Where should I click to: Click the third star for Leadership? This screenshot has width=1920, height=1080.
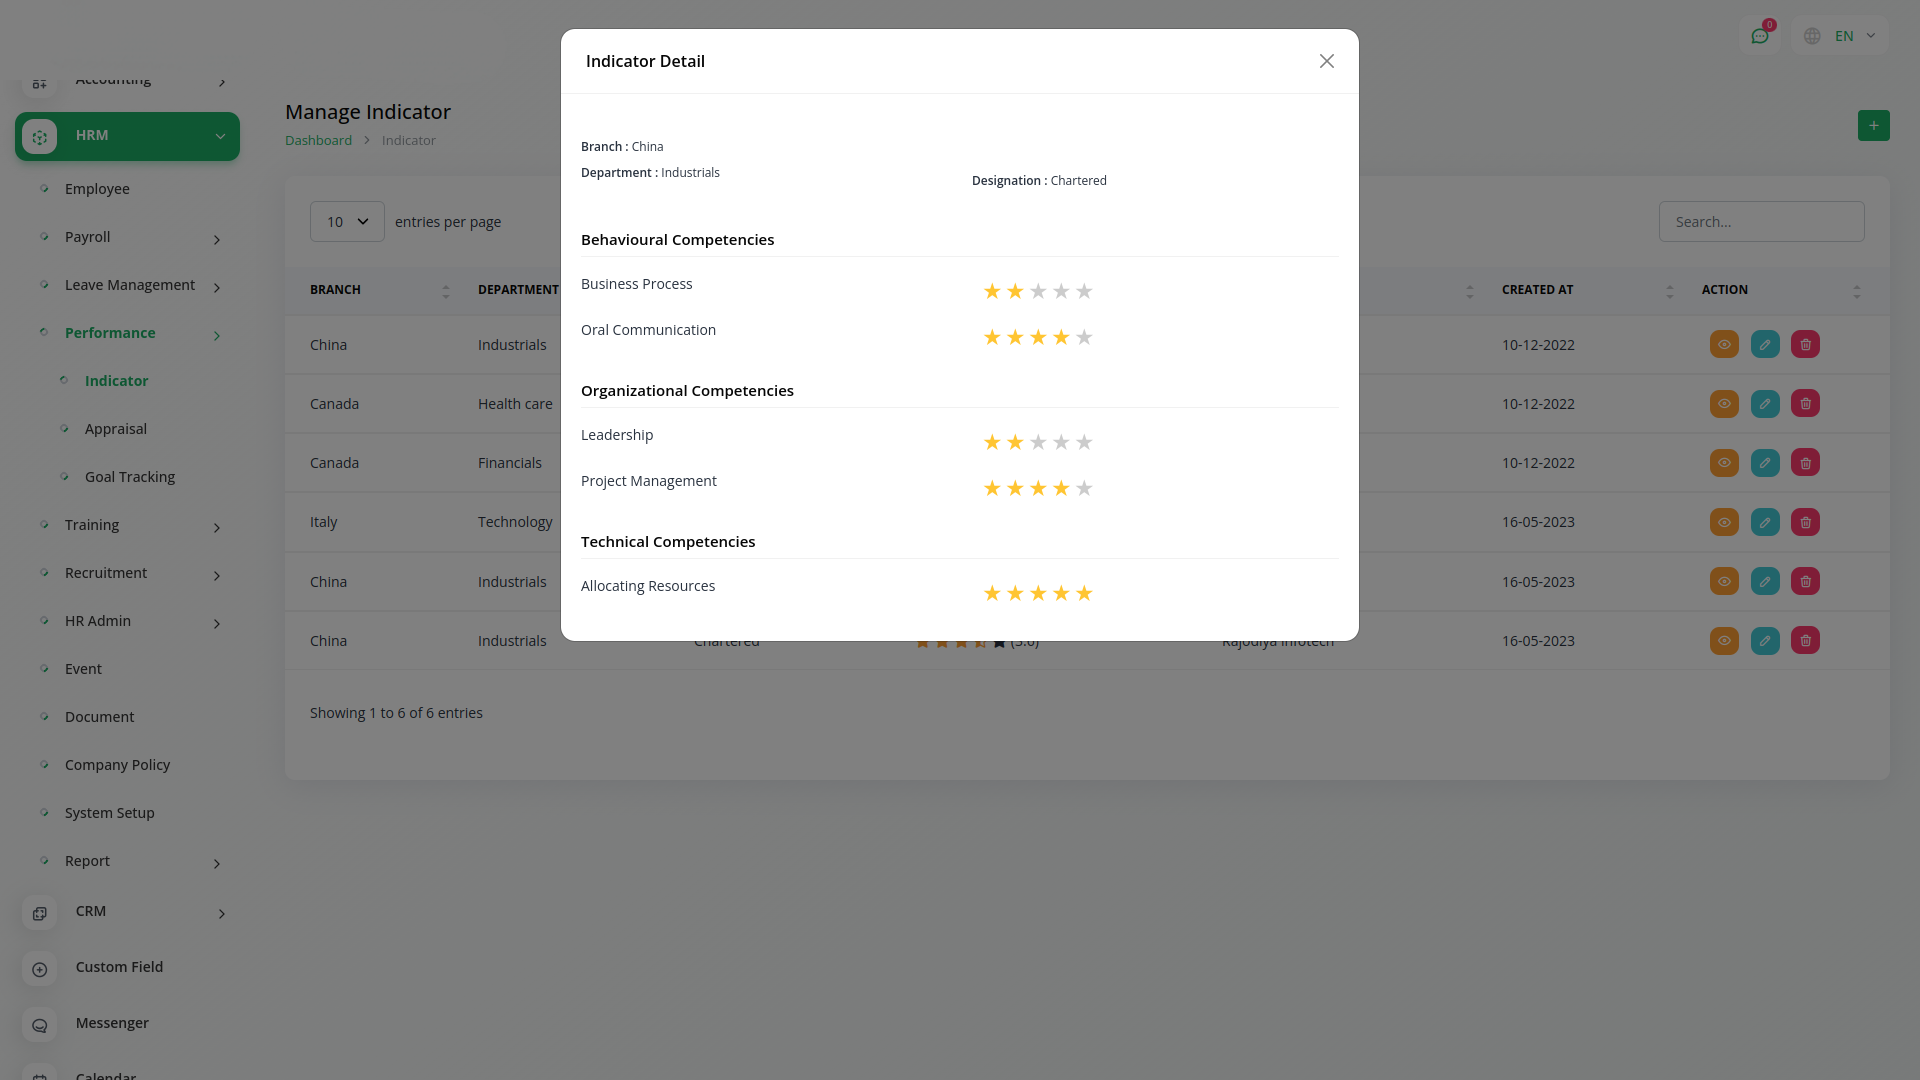click(x=1038, y=442)
